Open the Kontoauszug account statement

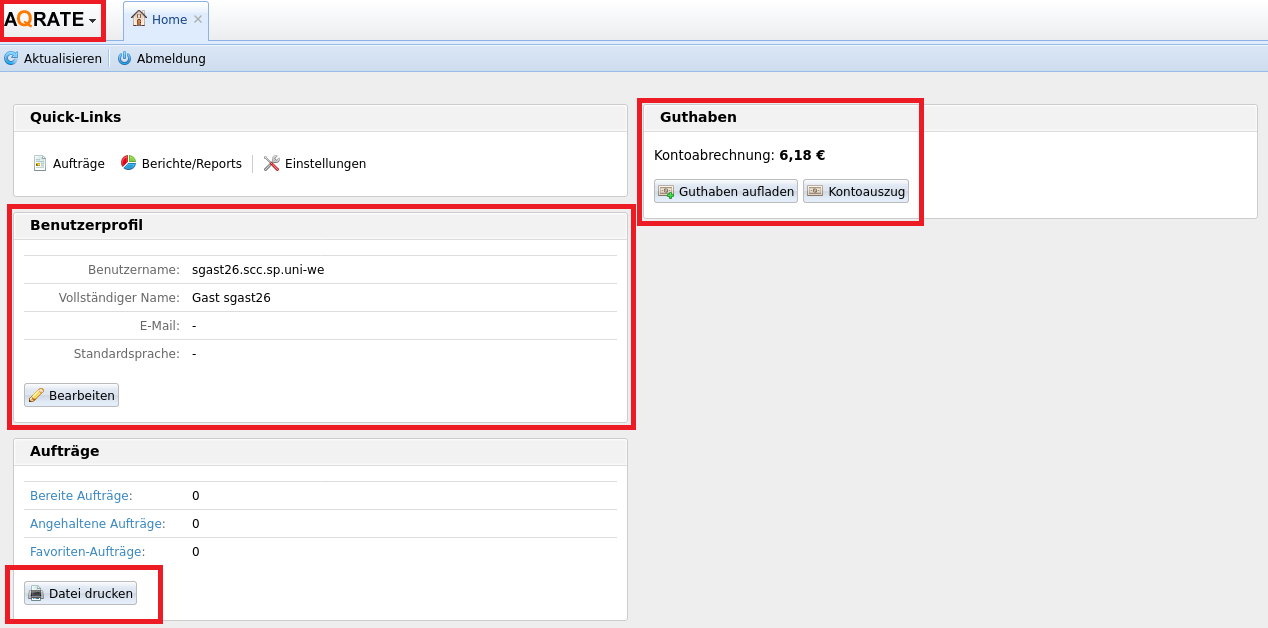point(856,191)
